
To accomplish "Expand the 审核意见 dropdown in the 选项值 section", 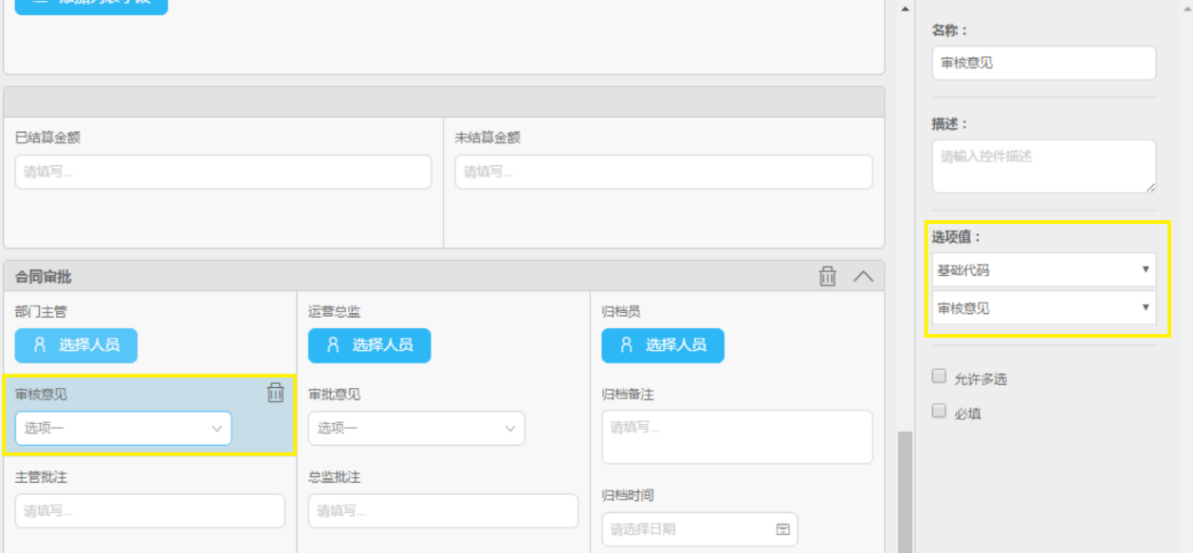I will tap(1044, 308).
